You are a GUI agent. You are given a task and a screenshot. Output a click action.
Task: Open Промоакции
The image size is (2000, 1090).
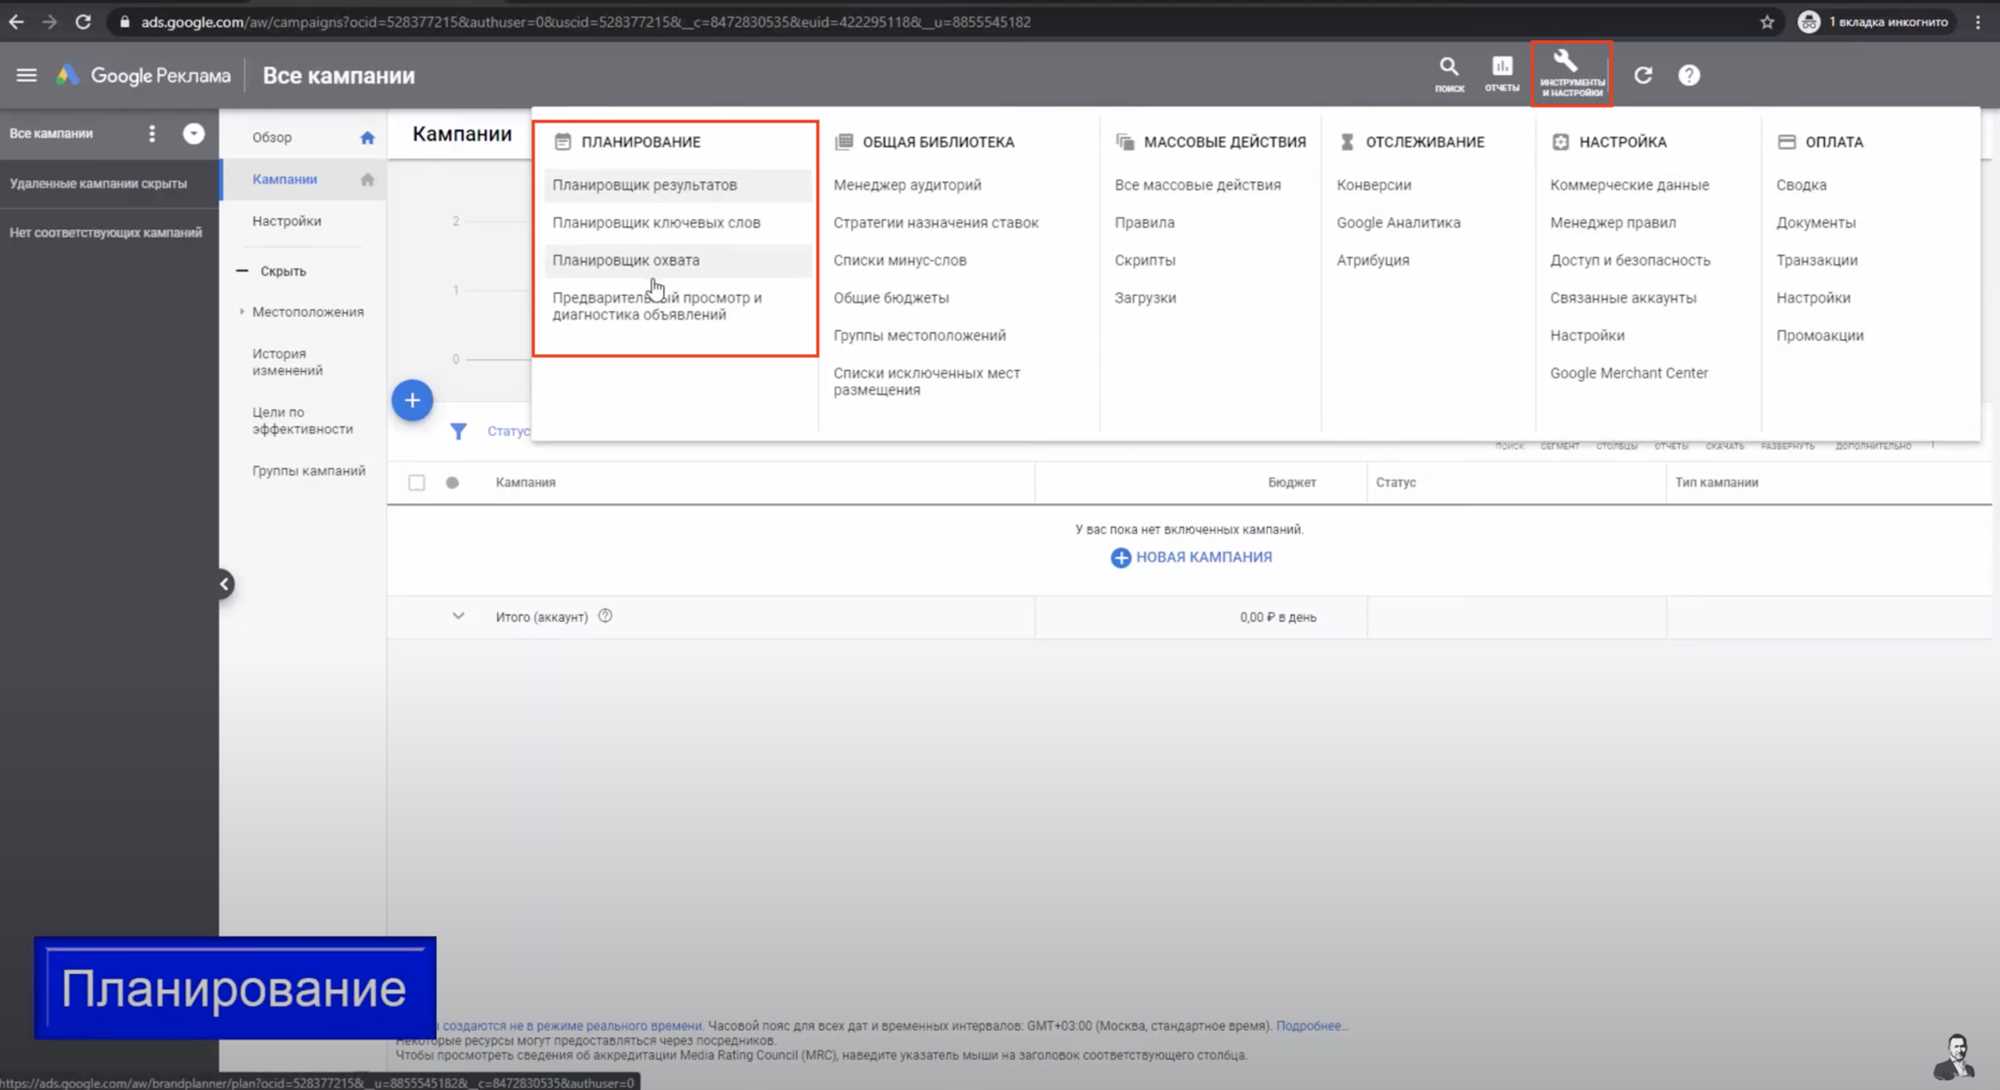pyautogui.click(x=1819, y=336)
